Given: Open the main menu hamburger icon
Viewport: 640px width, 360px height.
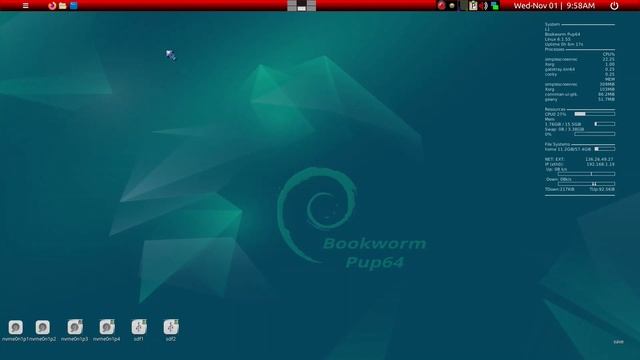Looking at the screenshot, I should pos(26,6).
